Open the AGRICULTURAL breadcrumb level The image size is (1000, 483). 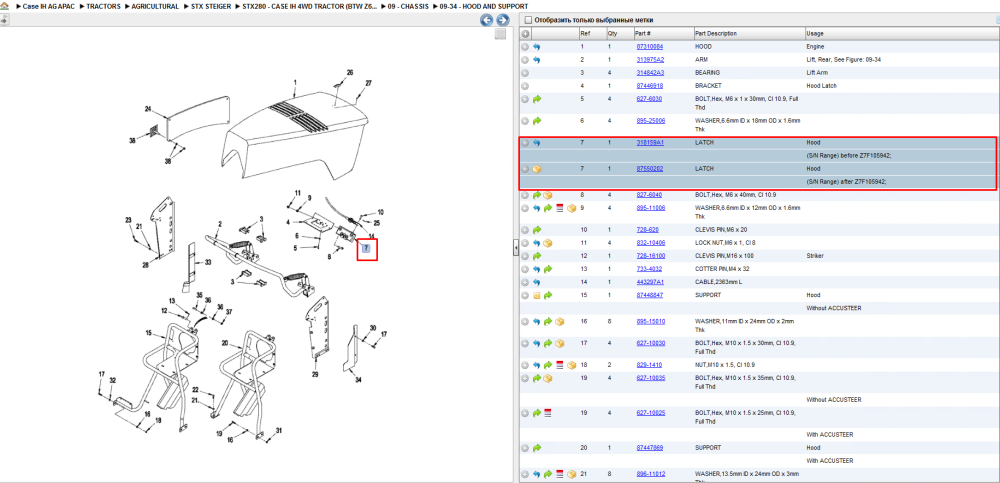pyautogui.click(x=155, y=6)
